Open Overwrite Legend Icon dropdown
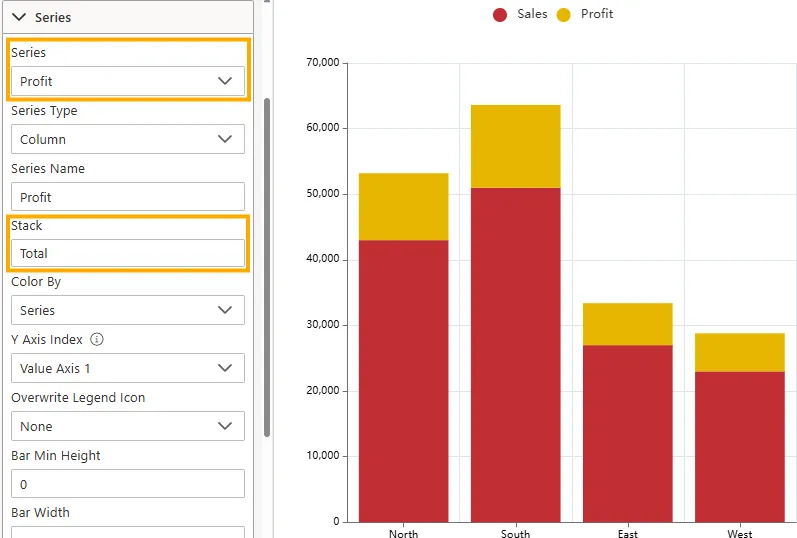Image resolution: width=797 pixels, height=538 pixels. tap(127, 426)
